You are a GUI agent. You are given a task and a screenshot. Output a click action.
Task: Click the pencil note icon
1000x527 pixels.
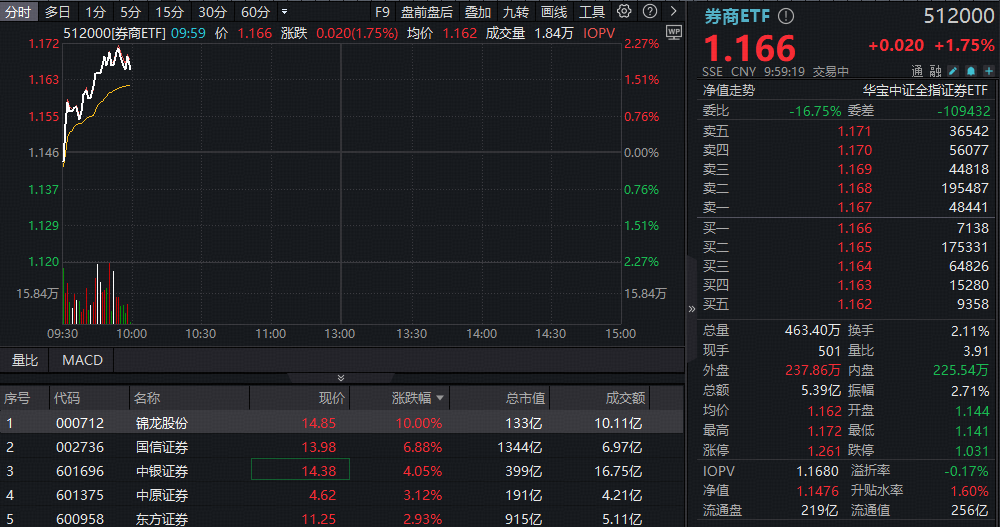(953, 71)
